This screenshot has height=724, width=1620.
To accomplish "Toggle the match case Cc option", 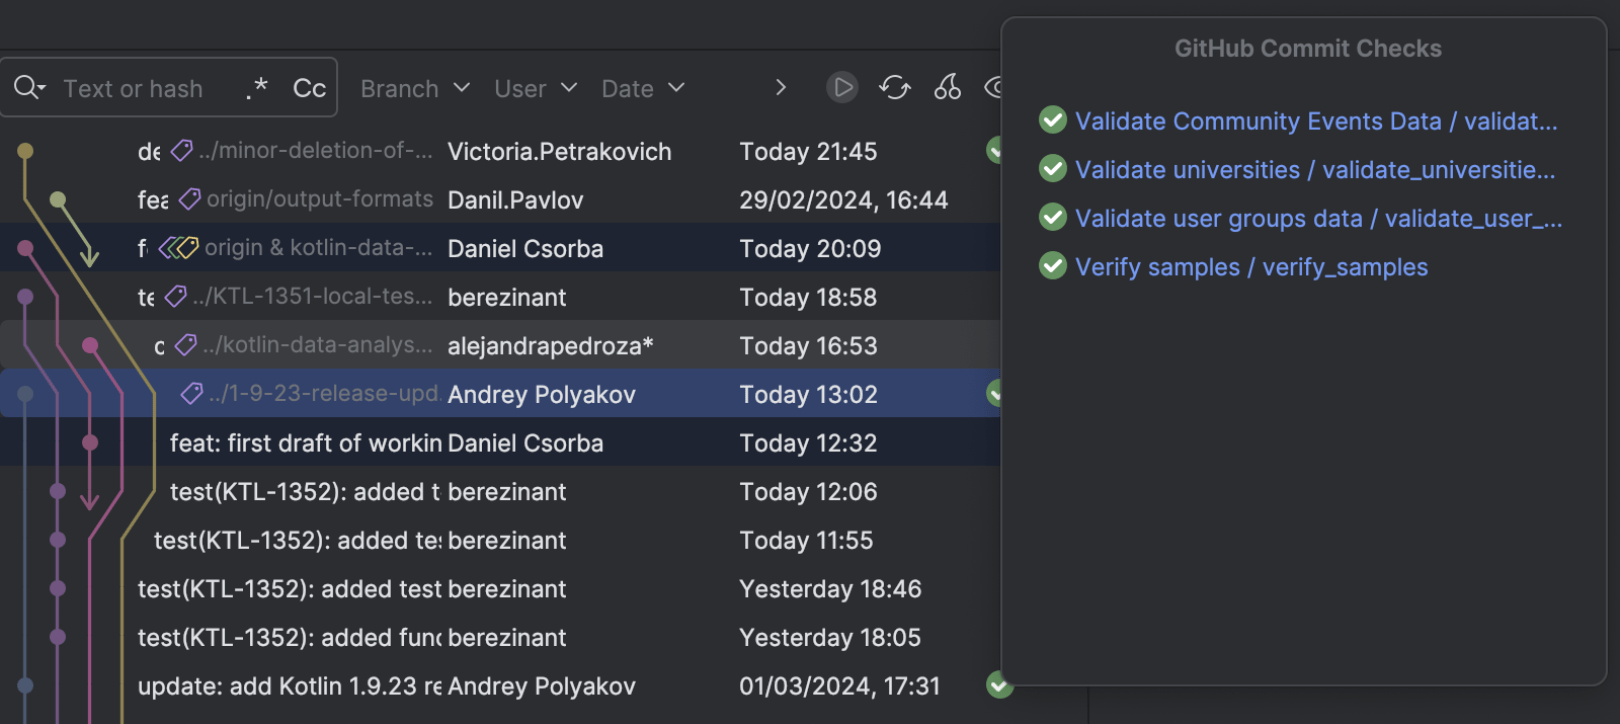I will 309,88.
